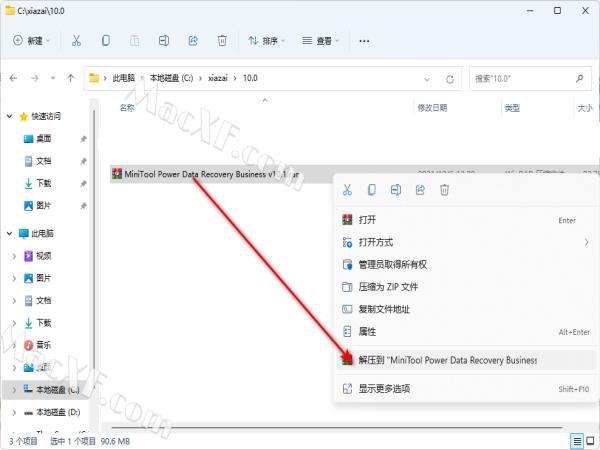Unpin 下载 pin icon in quick access
Viewport: 600px width, 450px height.
click(x=83, y=184)
